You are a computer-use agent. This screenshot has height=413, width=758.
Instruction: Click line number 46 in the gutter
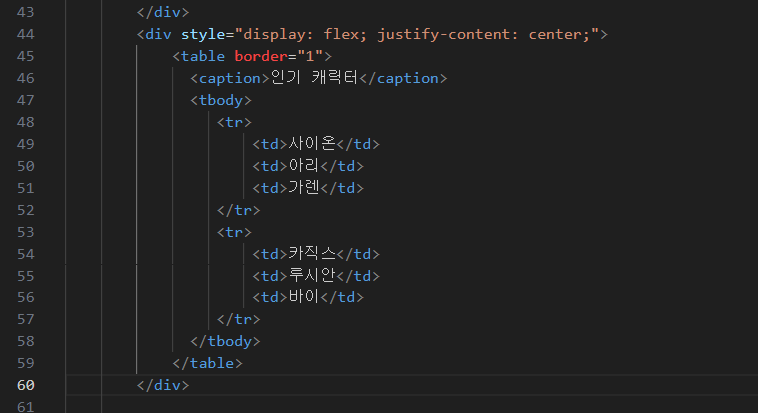(x=26, y=78)
